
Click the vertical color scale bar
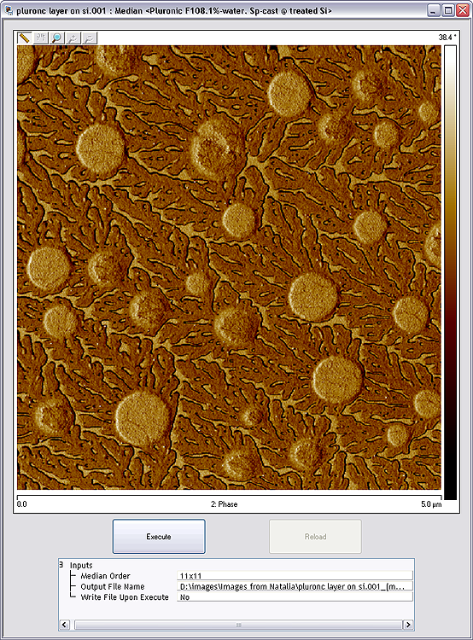click(451, 272)
